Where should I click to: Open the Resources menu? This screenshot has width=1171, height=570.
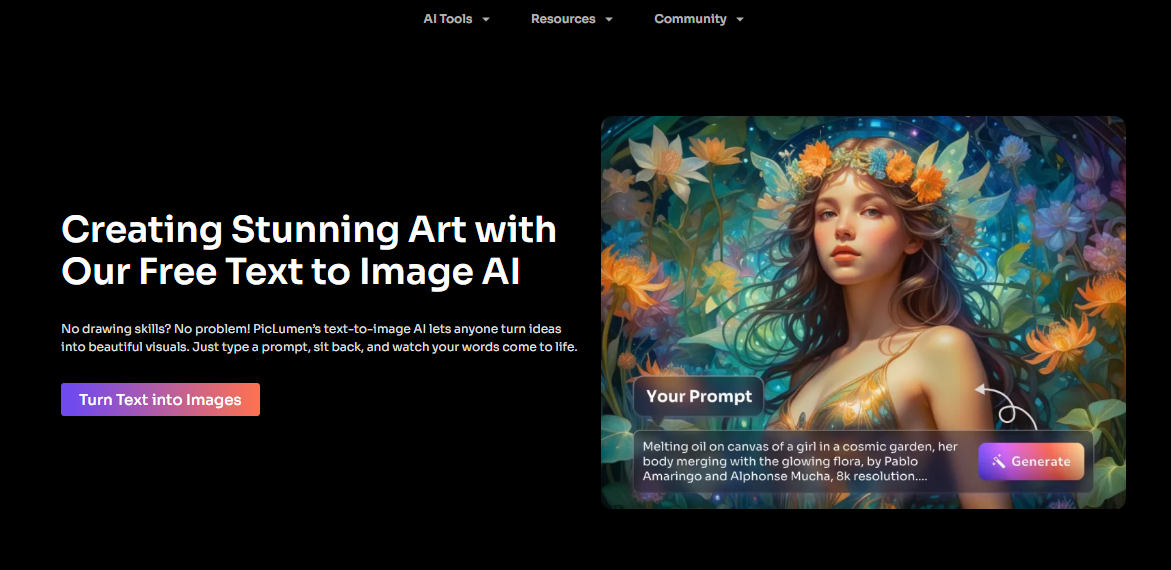pyautogui.click(x=563, y=19)
